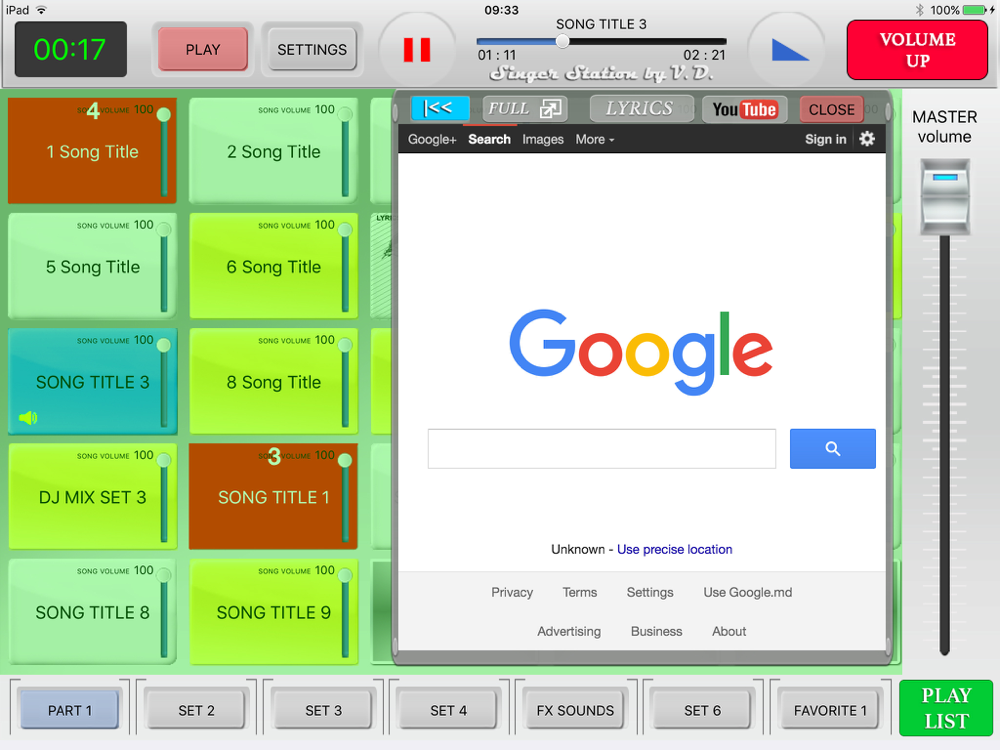Expand the Google More dropdown

pos(594,139)
